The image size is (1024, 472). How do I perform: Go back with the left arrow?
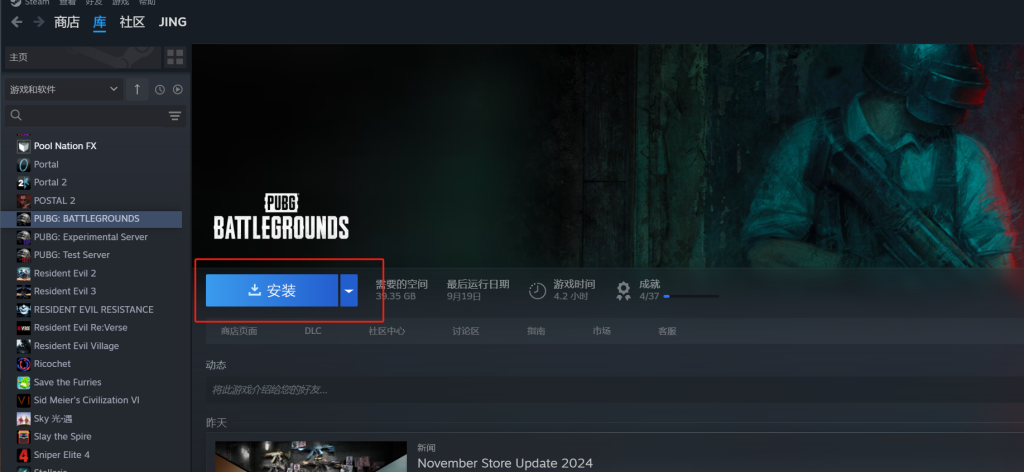(16, 22)
